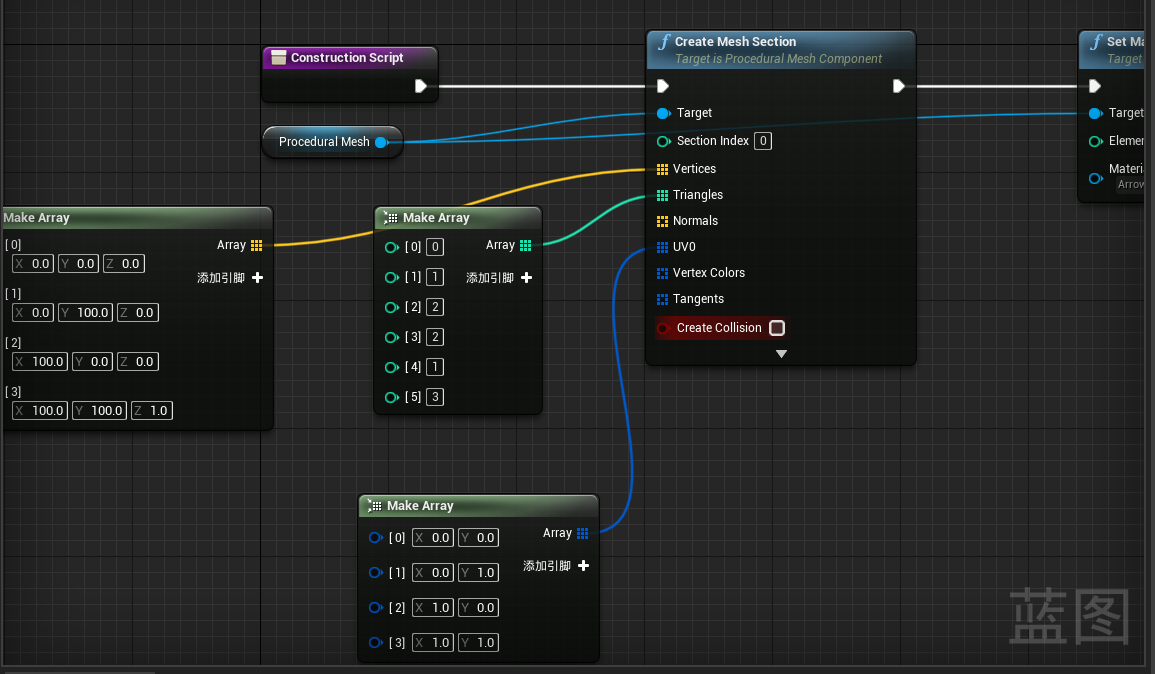This screenshot has width=1155, height=674.
Task: Click the exec output arrow on Create Mesh Section
Action: click(898, 86)
